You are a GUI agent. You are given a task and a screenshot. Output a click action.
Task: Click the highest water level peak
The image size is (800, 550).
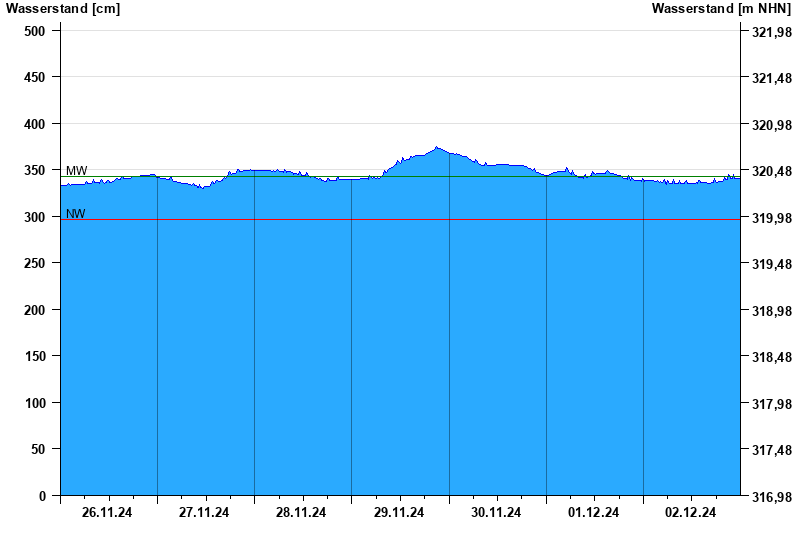click(437, 148)
